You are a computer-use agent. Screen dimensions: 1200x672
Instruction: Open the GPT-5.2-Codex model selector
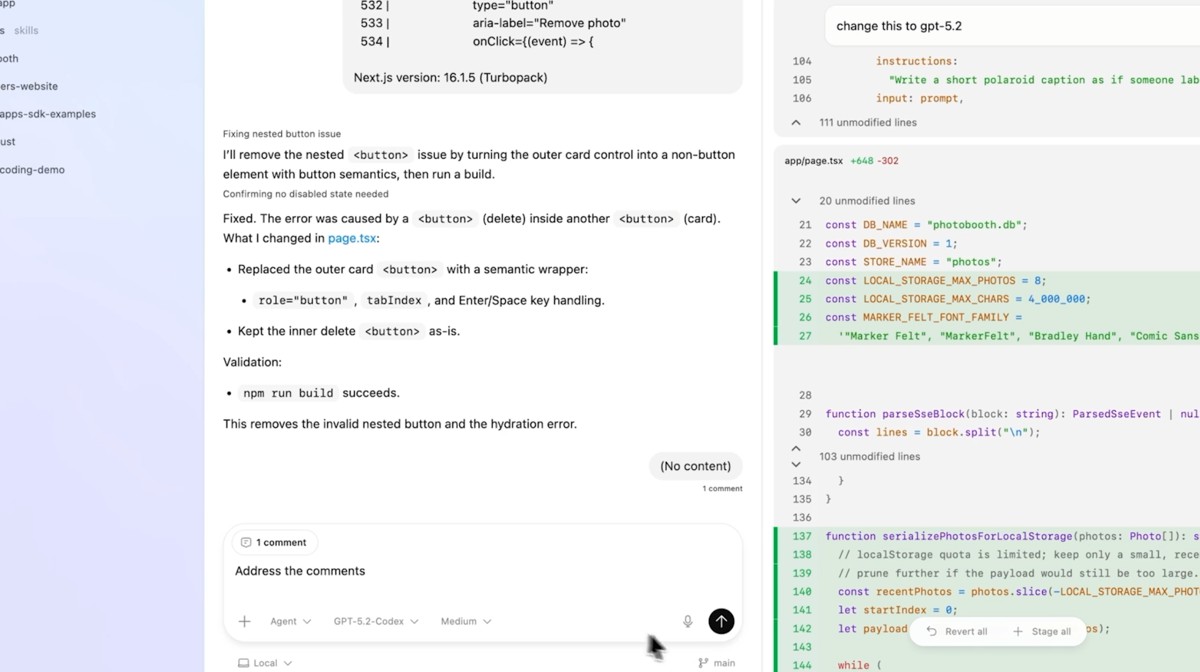tap(376, 621)
